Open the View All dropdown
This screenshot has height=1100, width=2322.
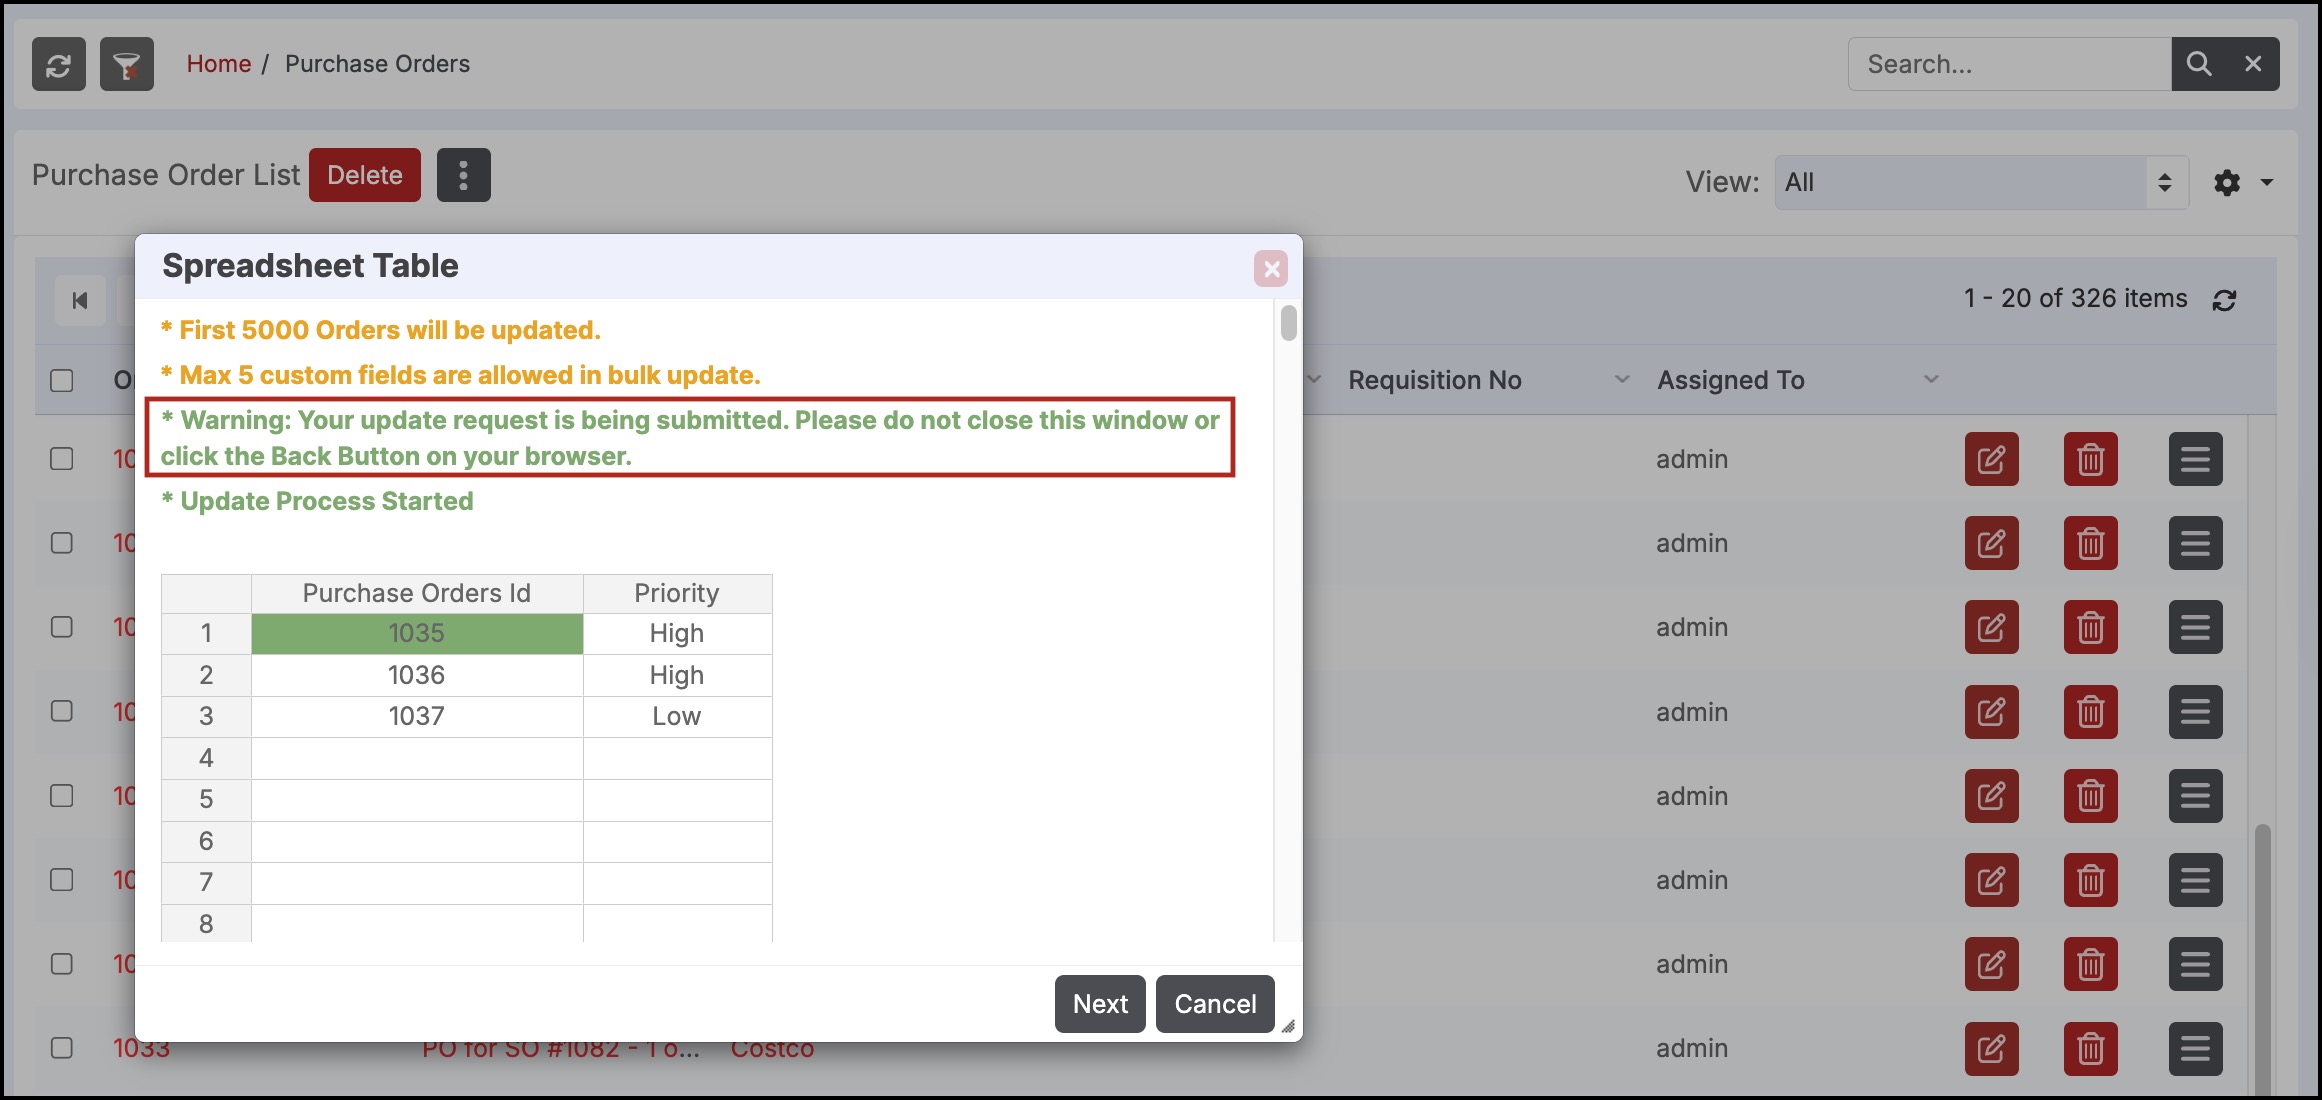point(1980,183)
